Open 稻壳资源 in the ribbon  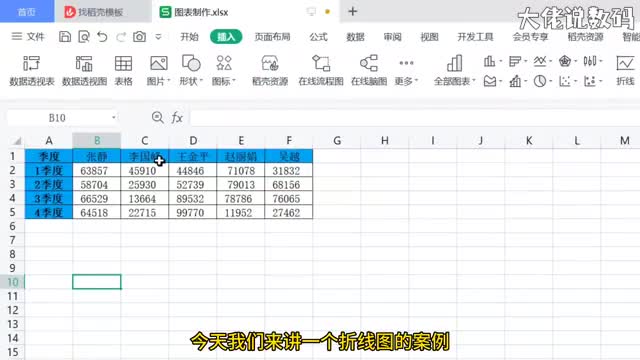tap(270, 71)
